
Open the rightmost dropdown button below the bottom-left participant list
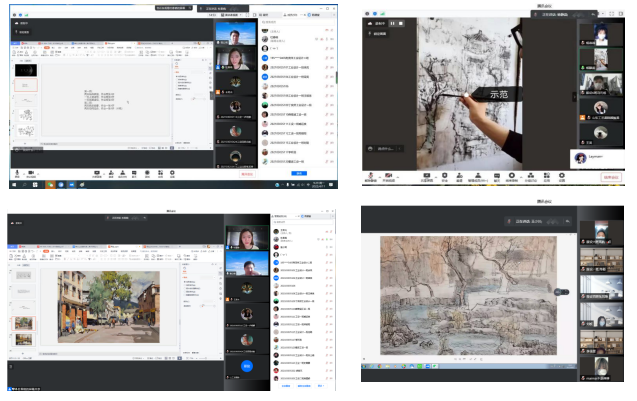(x=321, y=386)
